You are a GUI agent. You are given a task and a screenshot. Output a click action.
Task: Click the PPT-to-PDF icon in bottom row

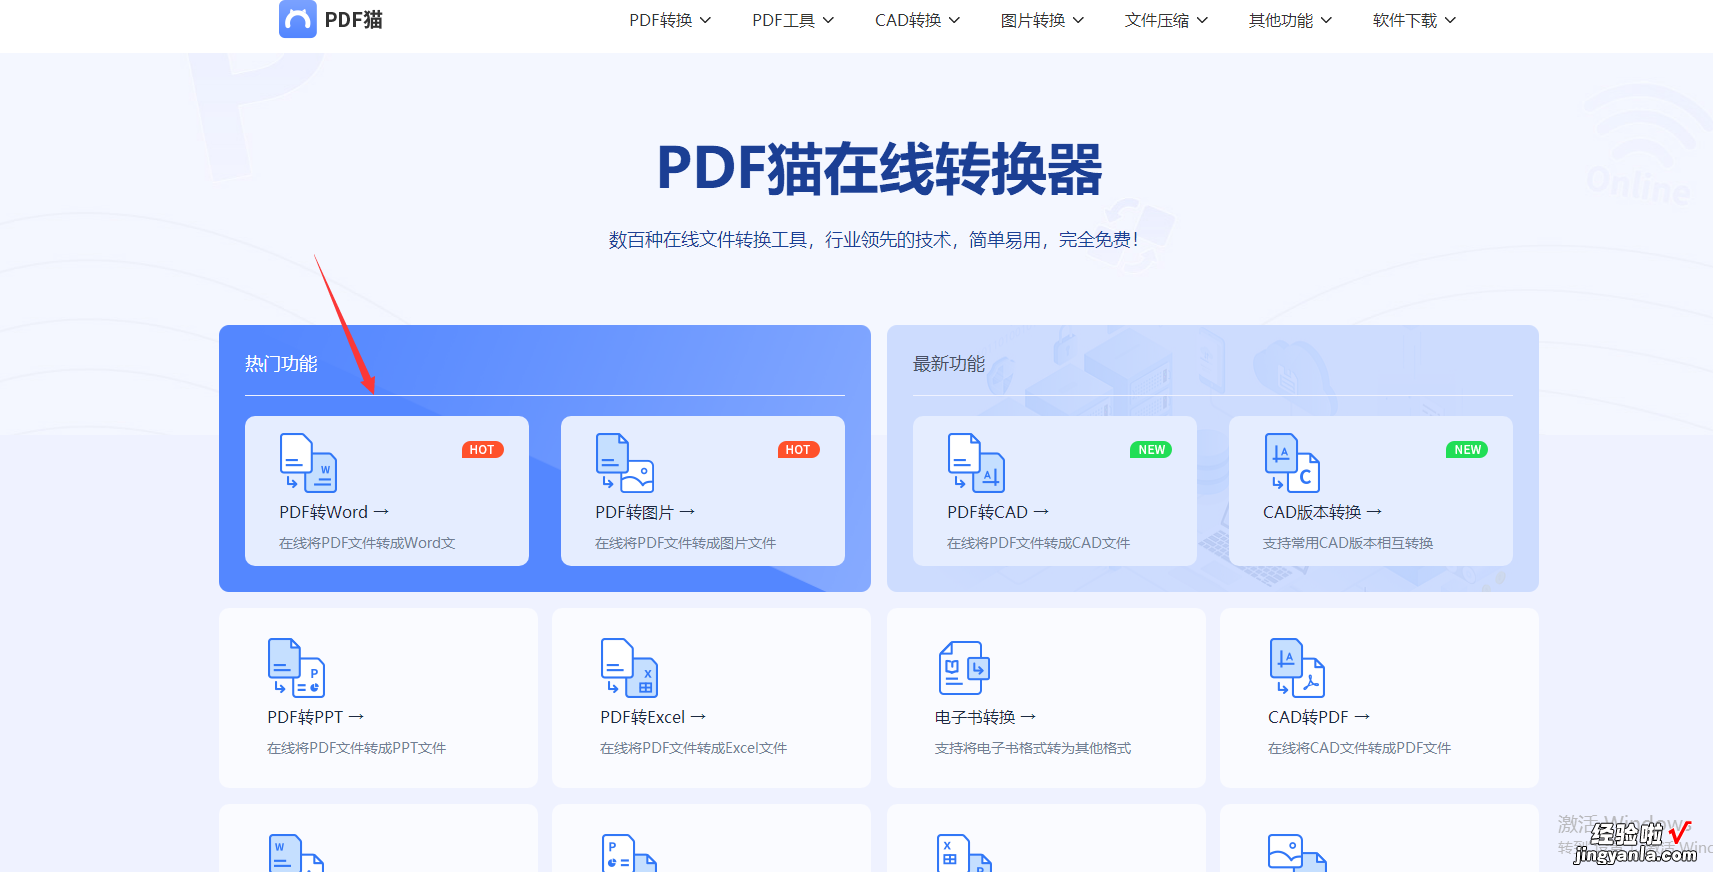630,853
